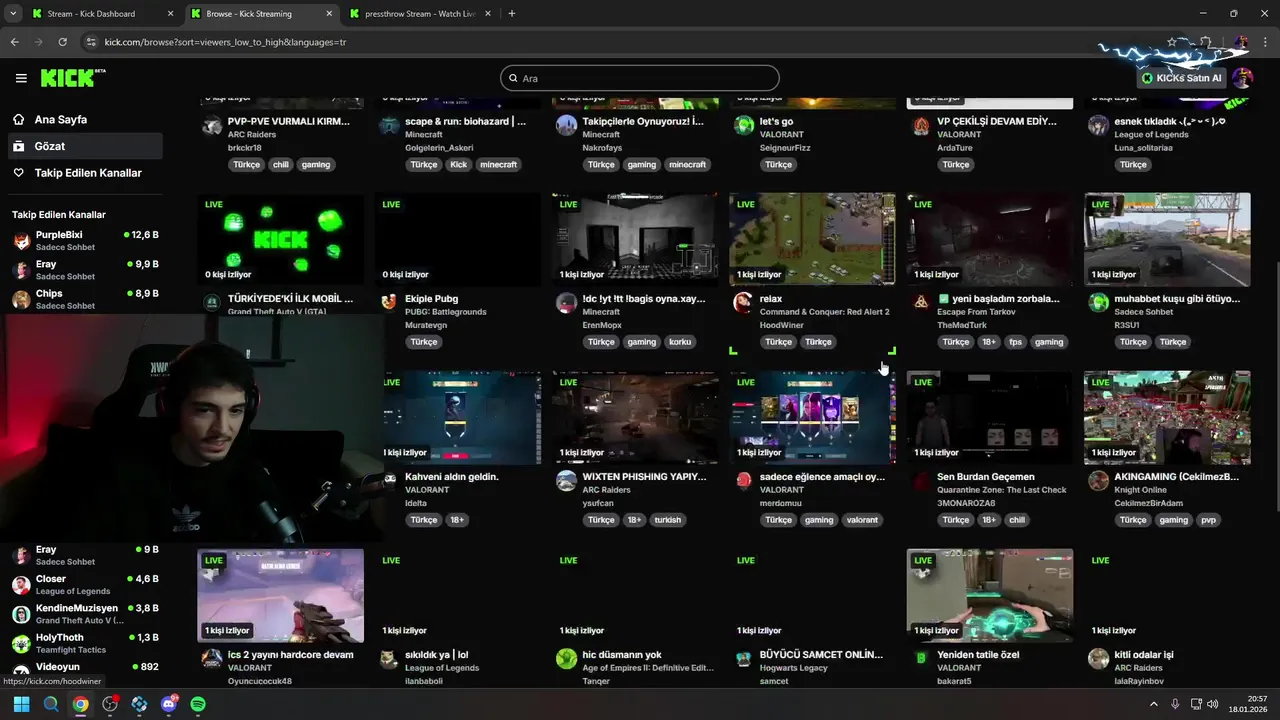The image size is (1280, 720).
Task: Open Spotify from the taskbar
Action: [x=198, y=704]
